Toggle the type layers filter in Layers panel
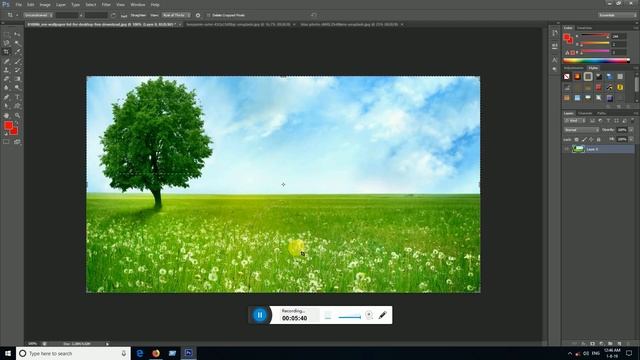 pos(608,121)
